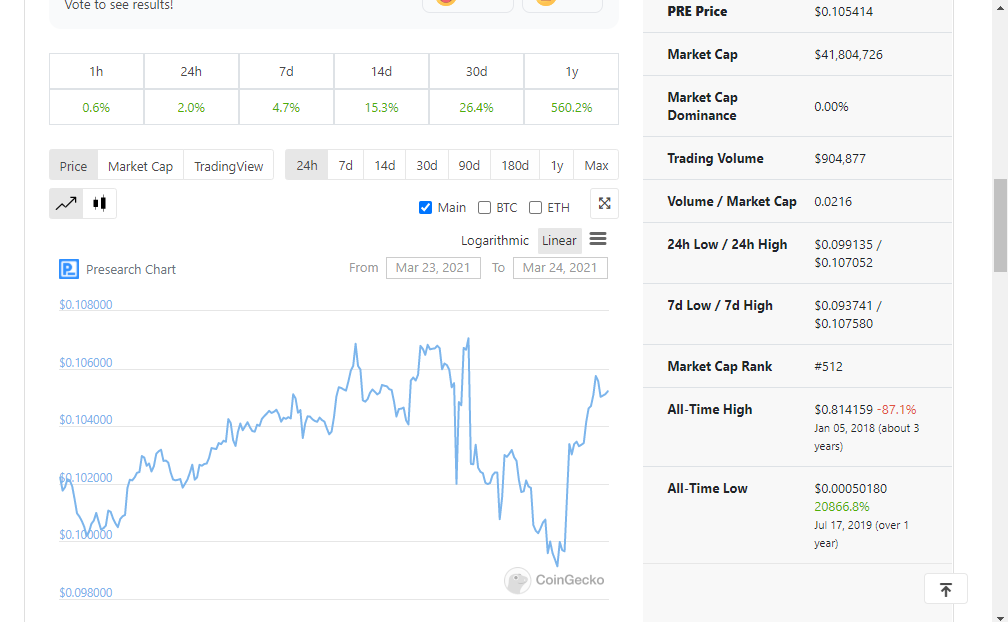
Task: Select the 7d chart range
Action: 346,165
